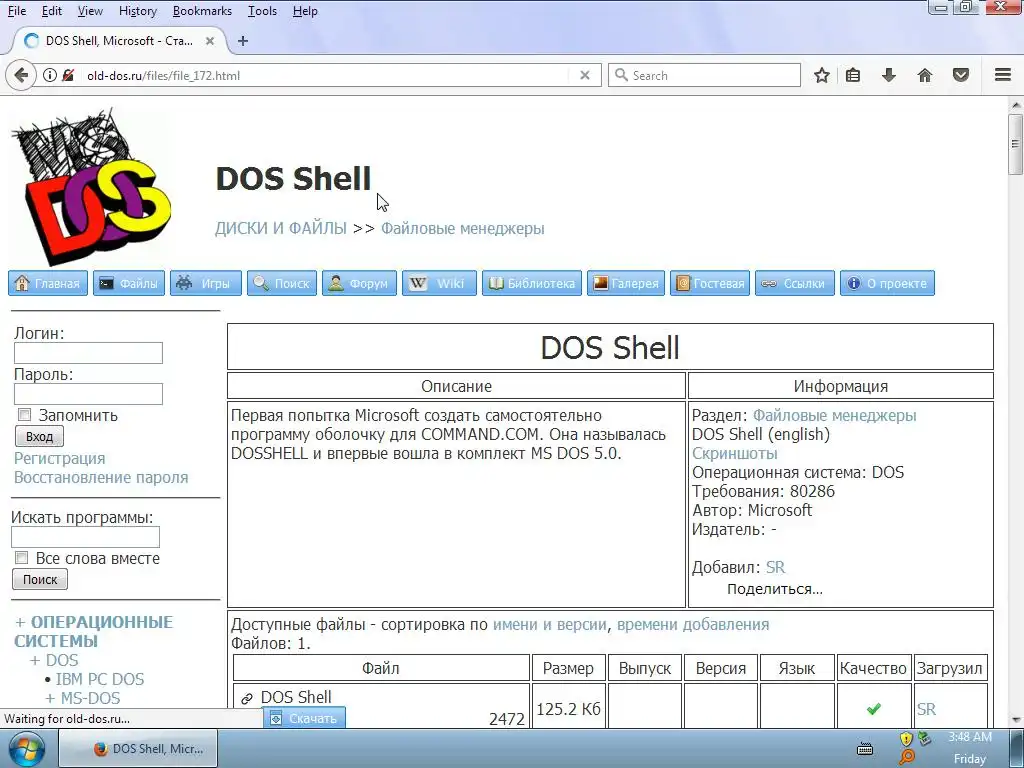The height and width of the screenshot is (768, 1024).
Task: Open the File menu
Action: [x=17, y=11]
